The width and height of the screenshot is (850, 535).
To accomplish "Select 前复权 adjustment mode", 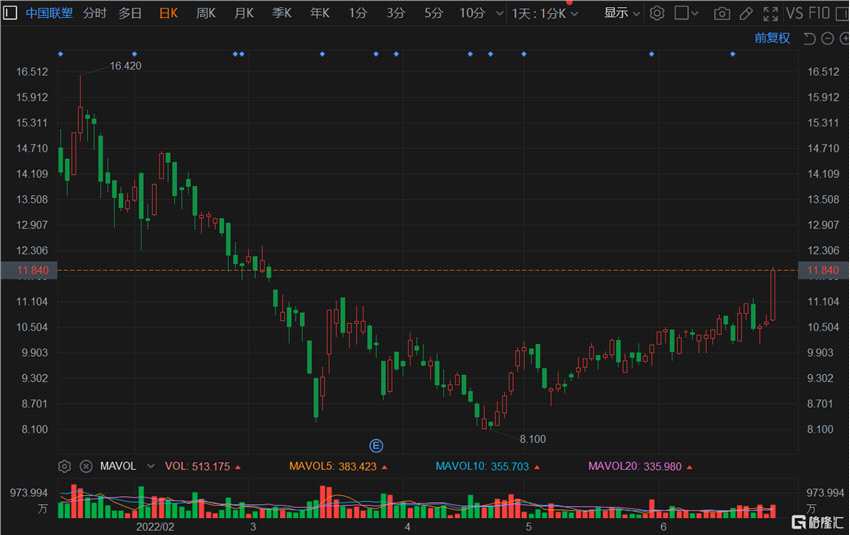I will click(x=772, y=38).
